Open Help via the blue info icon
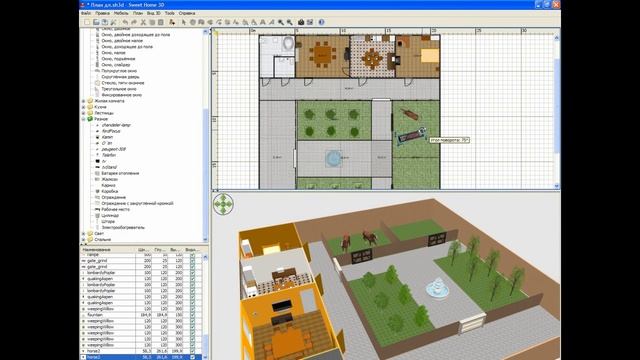Image resolution: width=640 pixels, height=360 pixels. 321,22
